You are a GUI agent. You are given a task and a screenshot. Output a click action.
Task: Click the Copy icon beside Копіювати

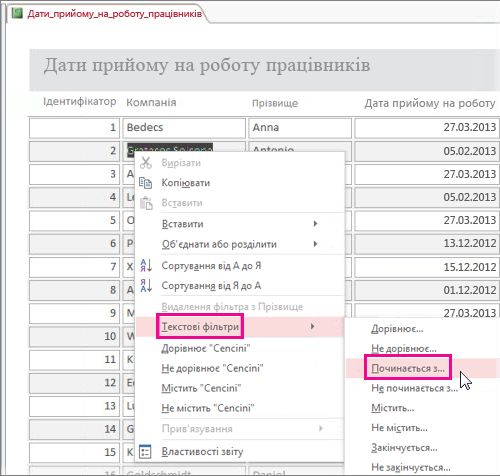tap(145, 183)
